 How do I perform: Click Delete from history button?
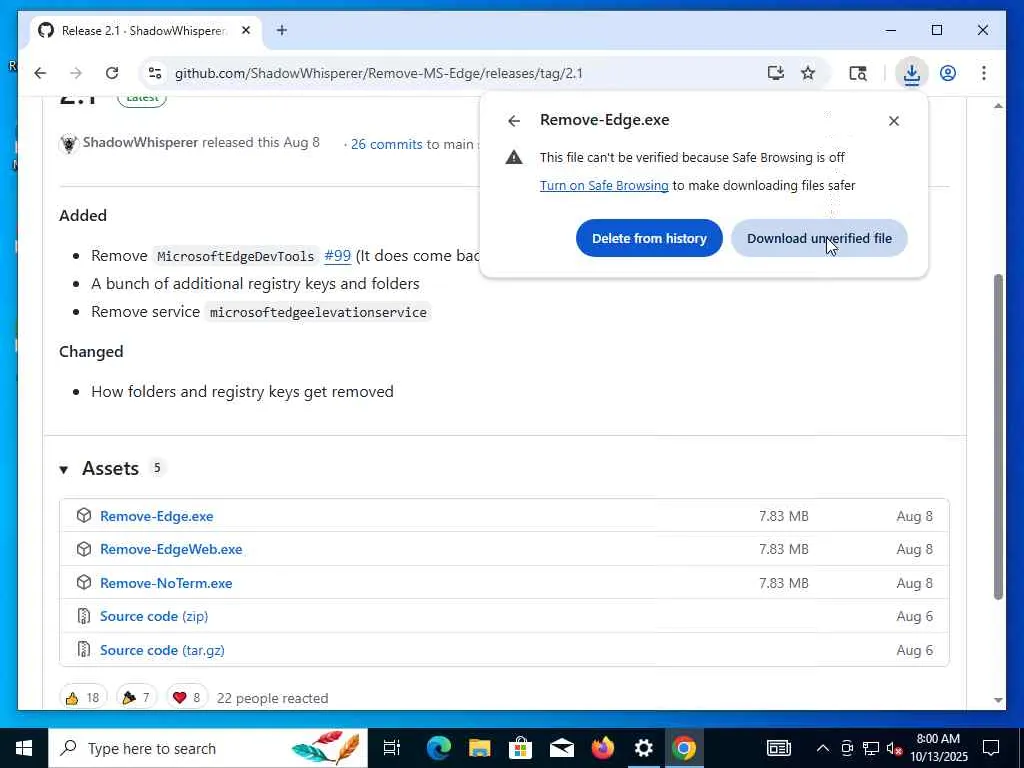point(649,238)
